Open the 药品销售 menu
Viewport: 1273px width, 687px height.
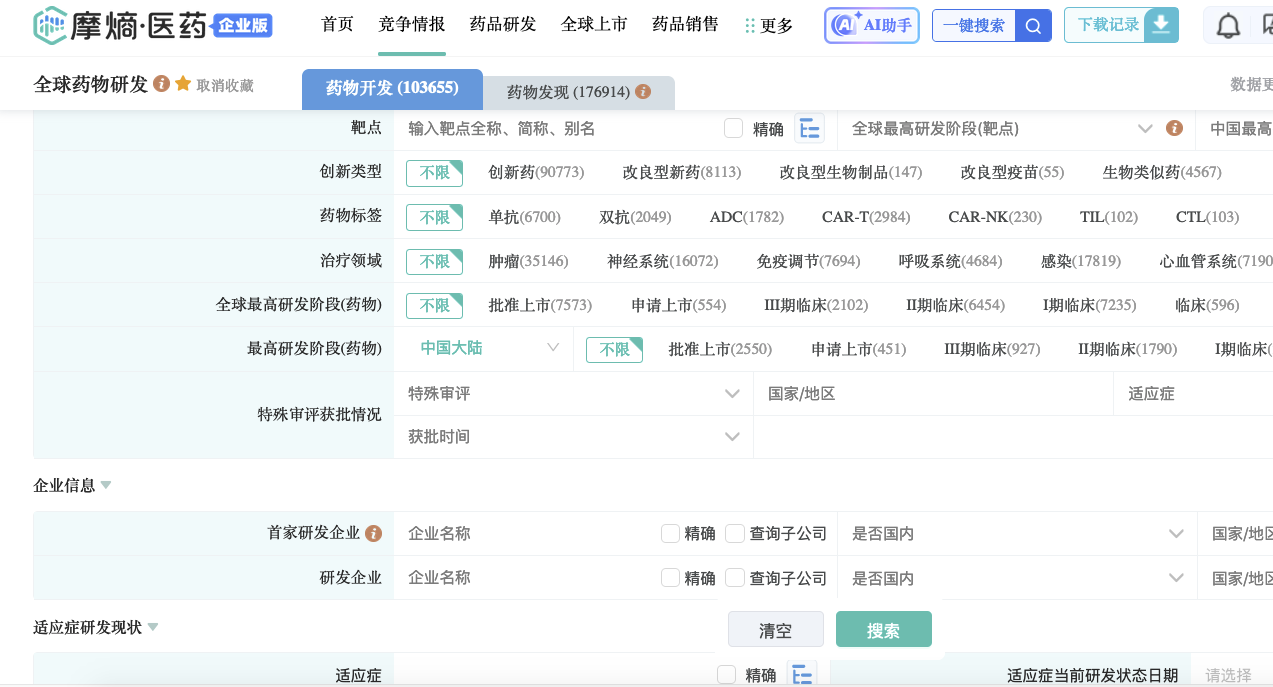[684, 25]
